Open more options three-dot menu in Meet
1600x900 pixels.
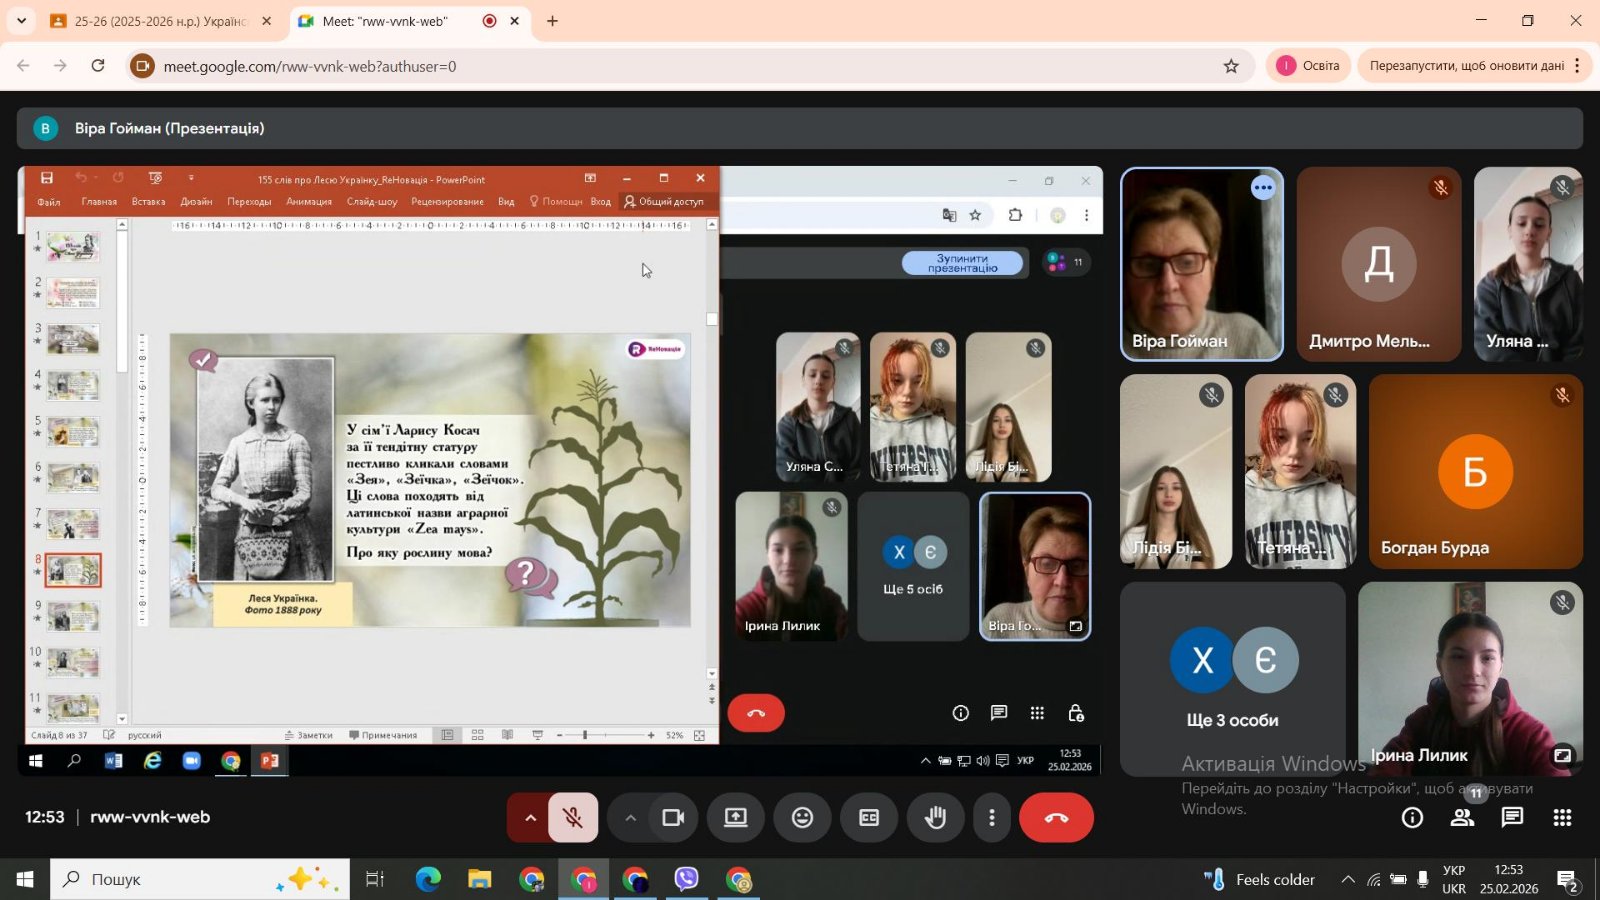[x=991, y=818]
